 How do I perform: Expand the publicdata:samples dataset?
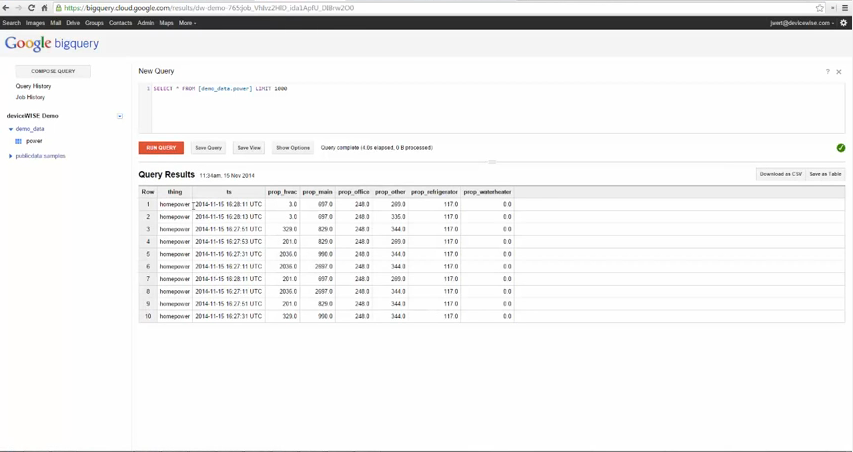[11, 156]
